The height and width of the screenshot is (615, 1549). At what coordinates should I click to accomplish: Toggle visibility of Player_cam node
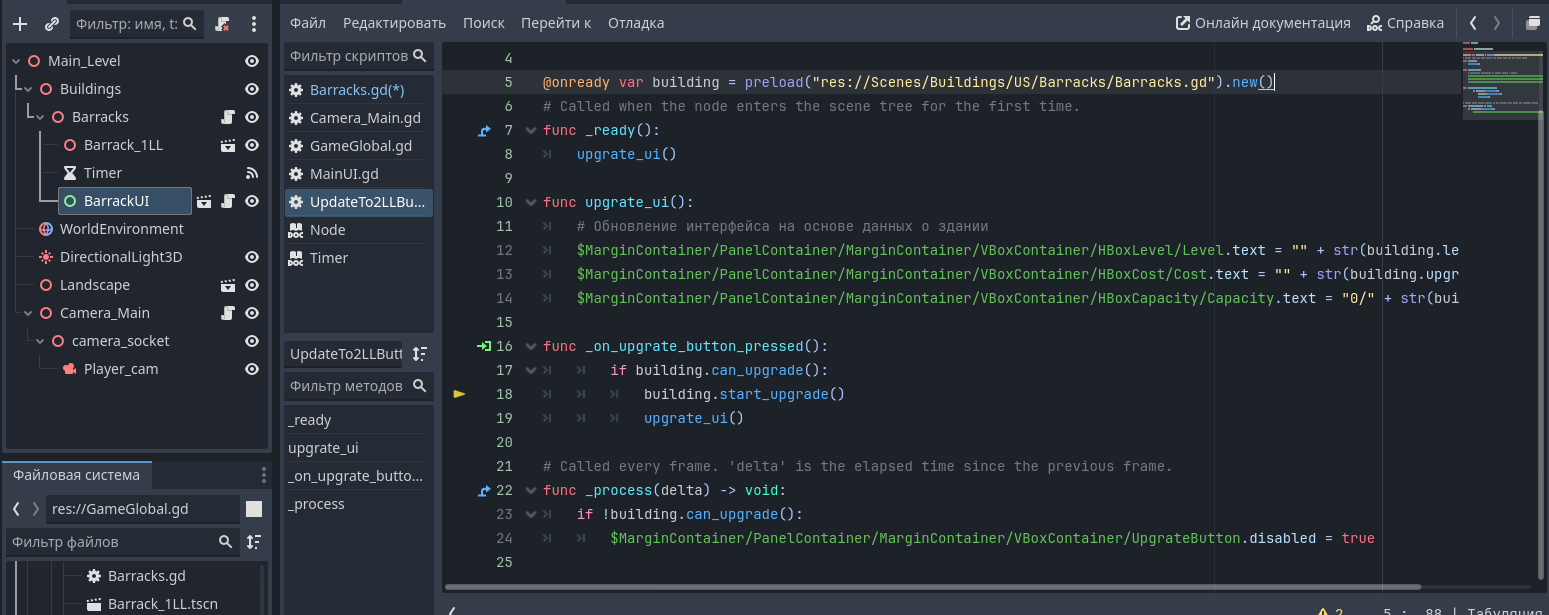(x=252, y=369)
